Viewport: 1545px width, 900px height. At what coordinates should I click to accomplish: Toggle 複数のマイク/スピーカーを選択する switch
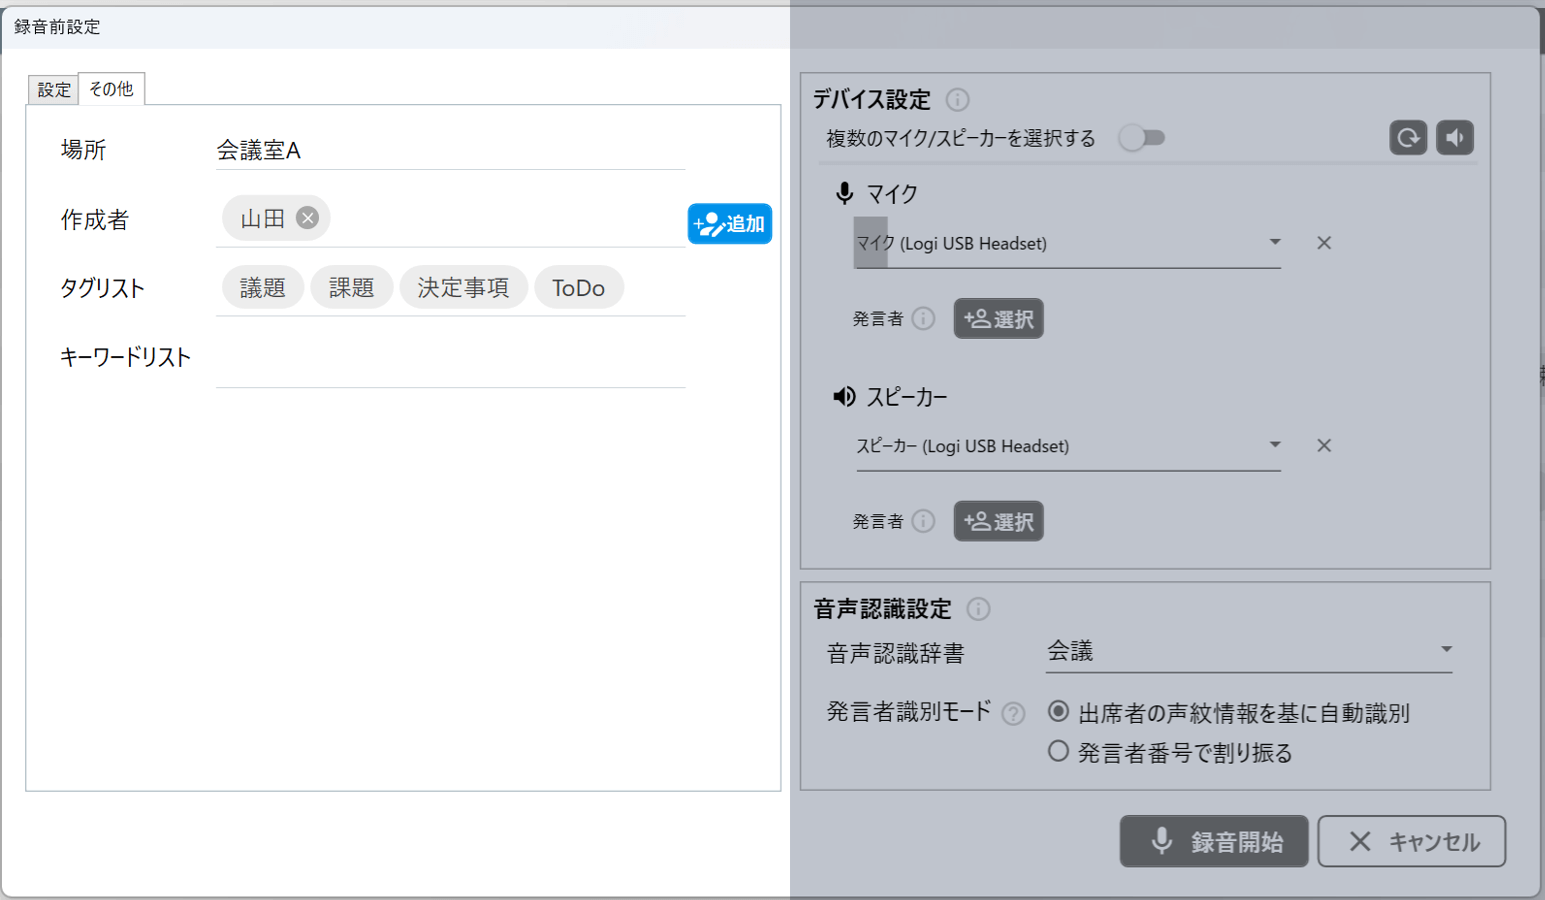point(1141,138)
